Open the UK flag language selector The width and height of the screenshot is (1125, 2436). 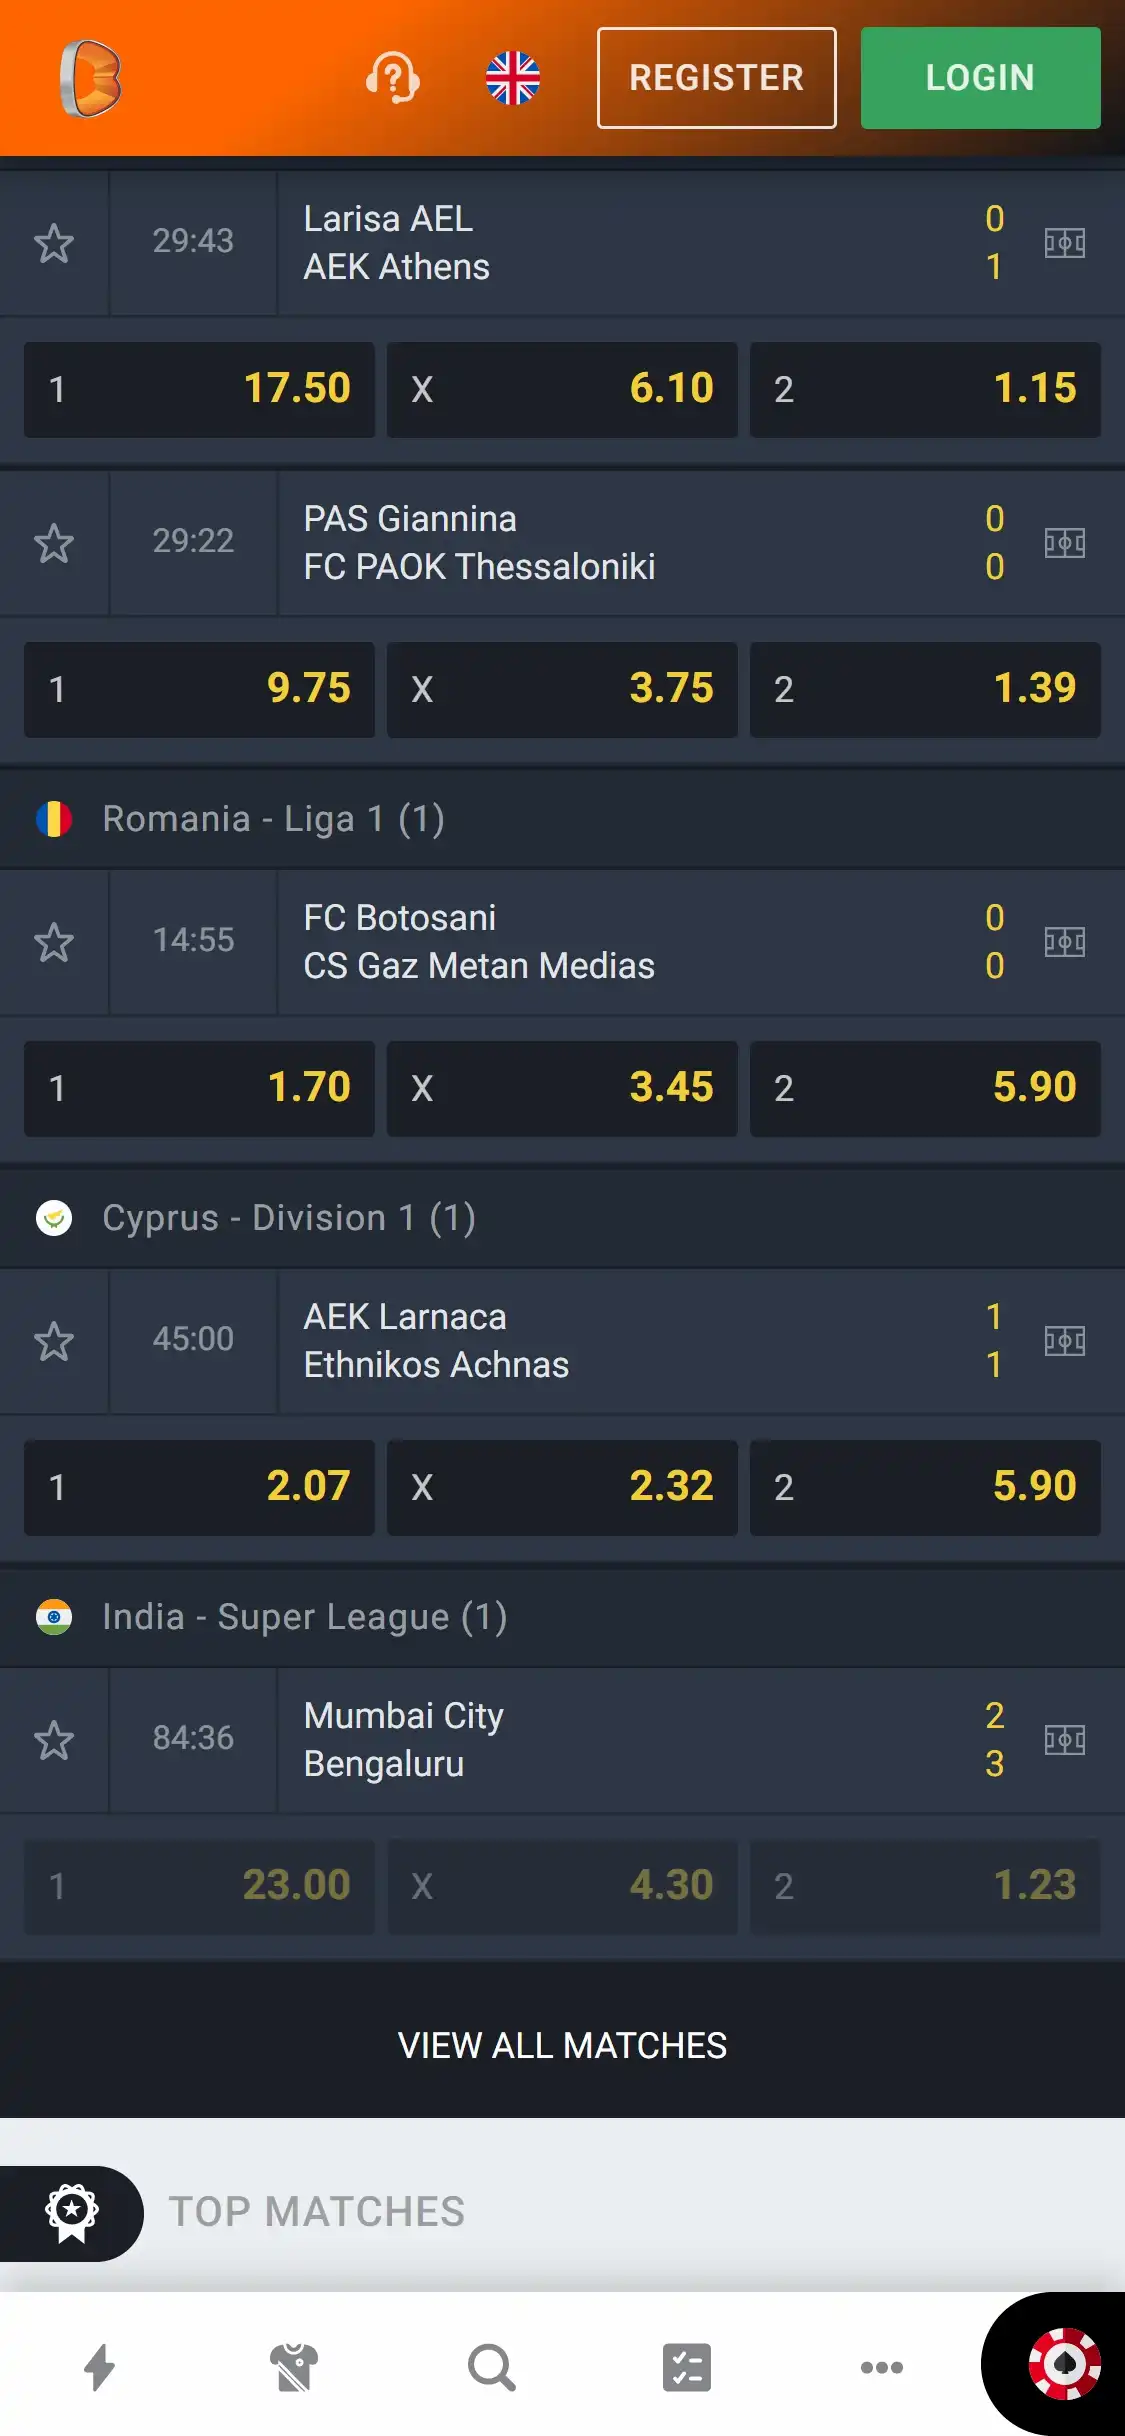pyautogui.click(x=513, y=78)
